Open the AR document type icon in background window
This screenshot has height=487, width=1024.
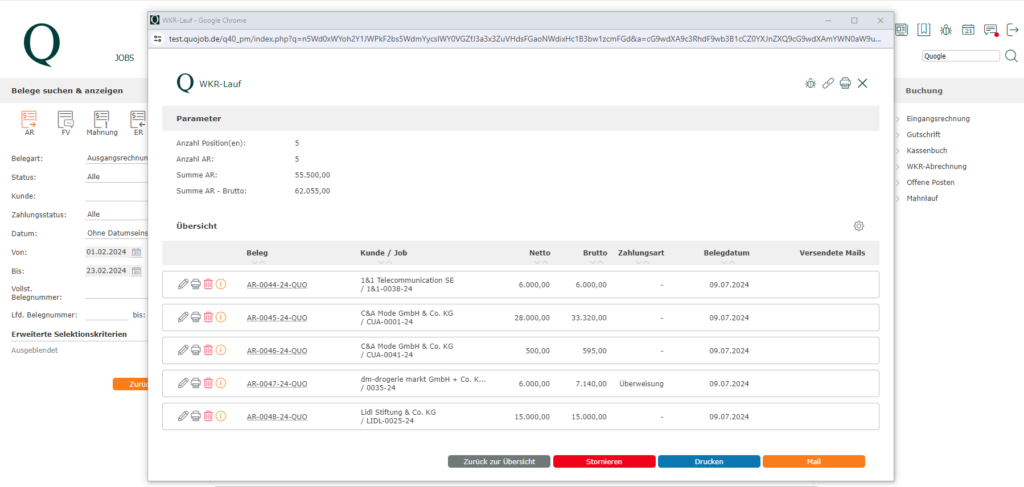(x=29, y=122)
